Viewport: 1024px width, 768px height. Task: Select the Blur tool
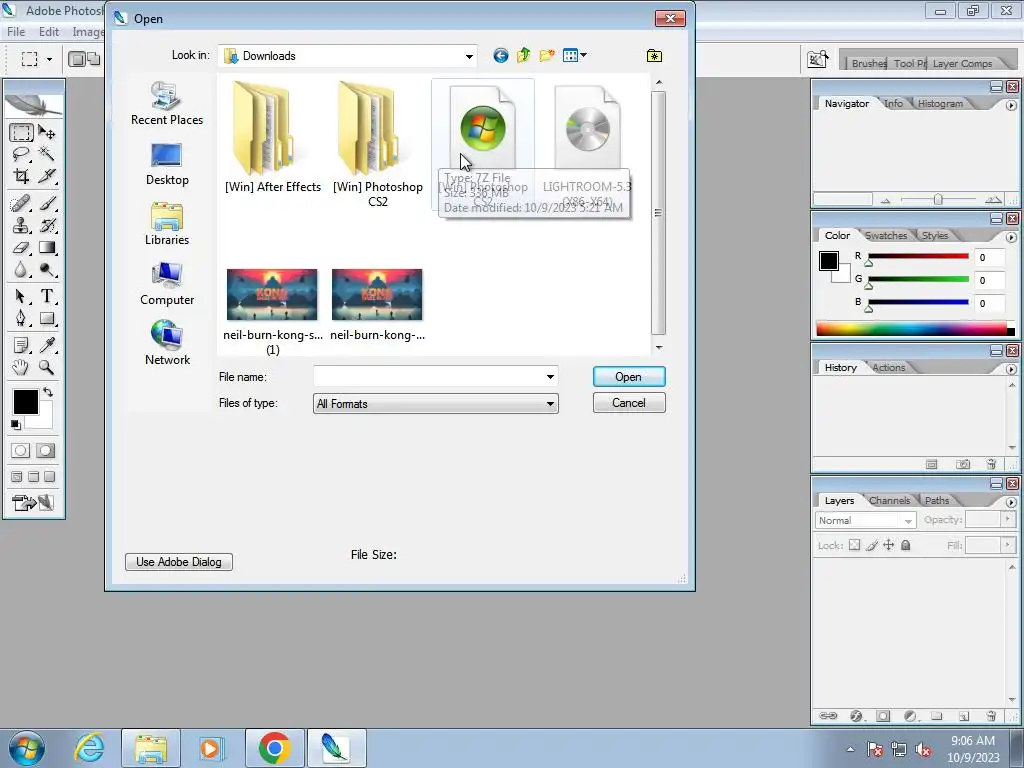coord(21,270)
